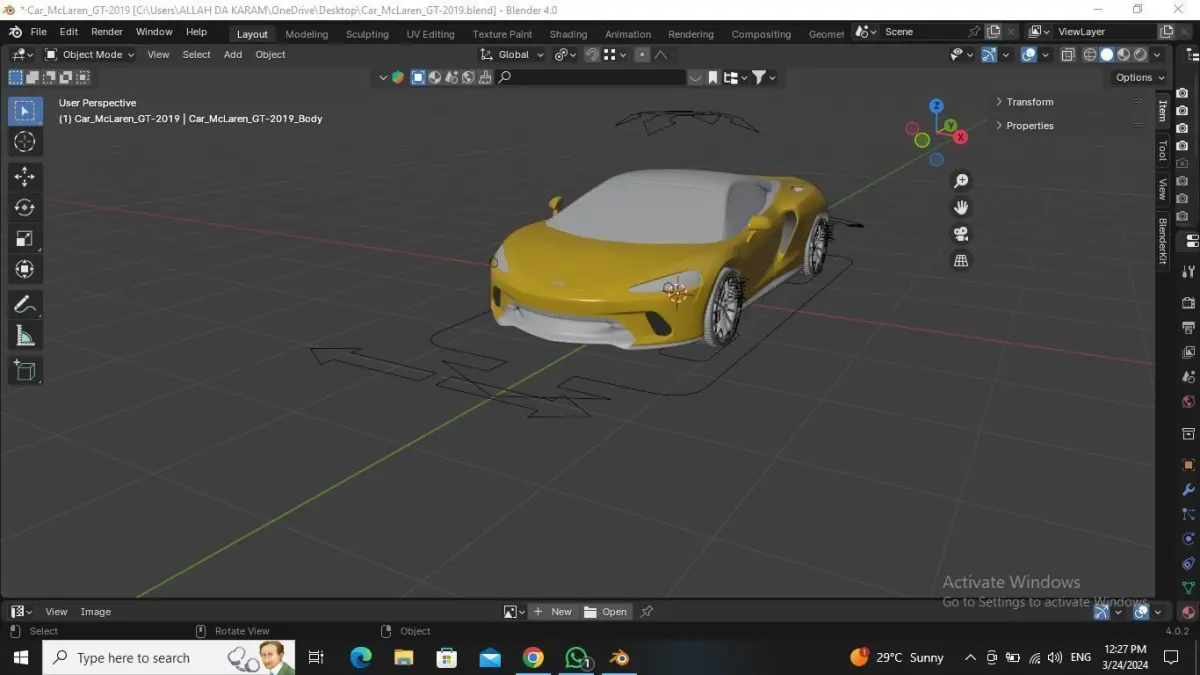Screen dimensions: 1200x675
Task: Open the View Layer properties tab
Action: 1189,352
